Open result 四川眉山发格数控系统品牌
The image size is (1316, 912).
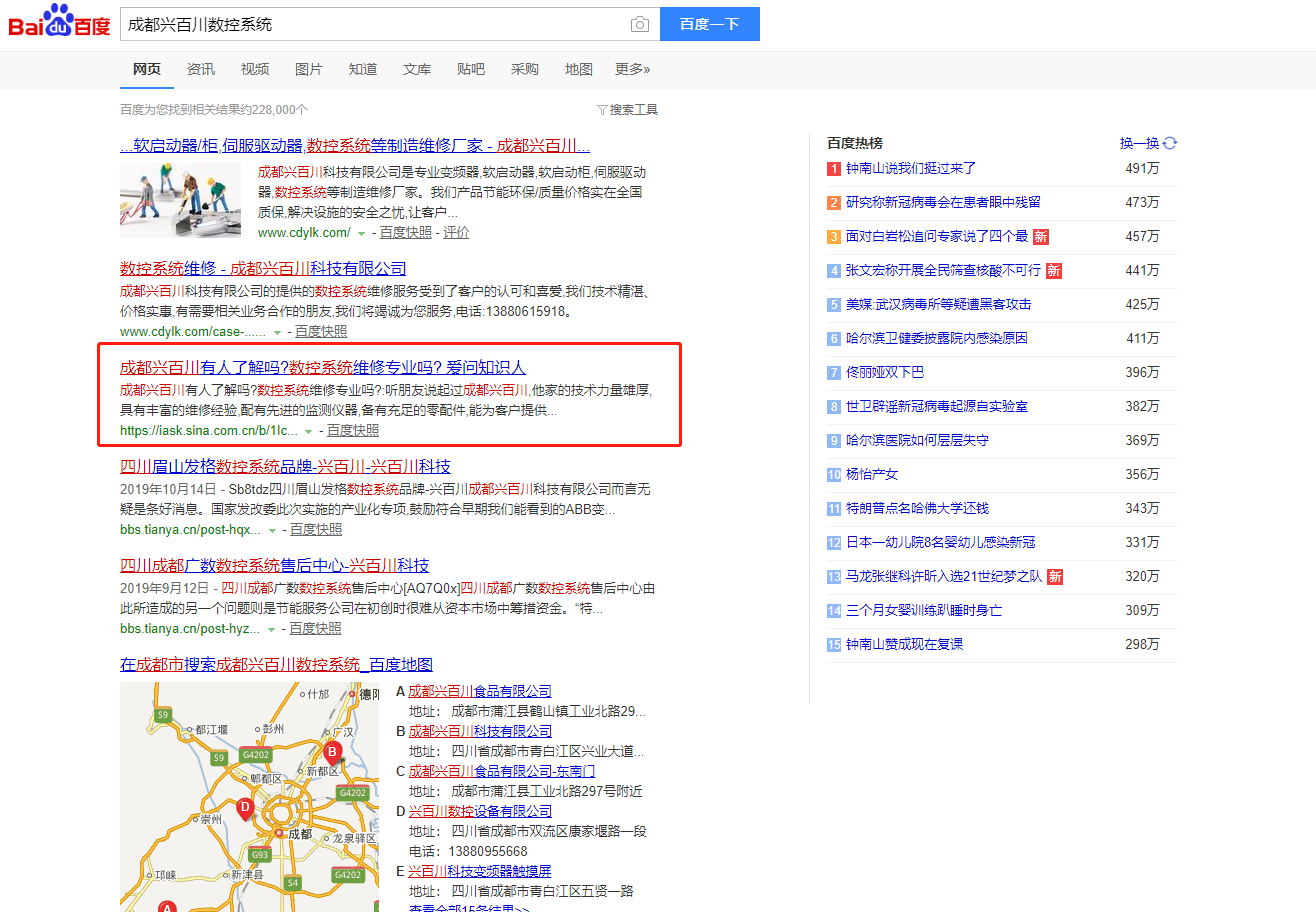(x=285, y=466)
